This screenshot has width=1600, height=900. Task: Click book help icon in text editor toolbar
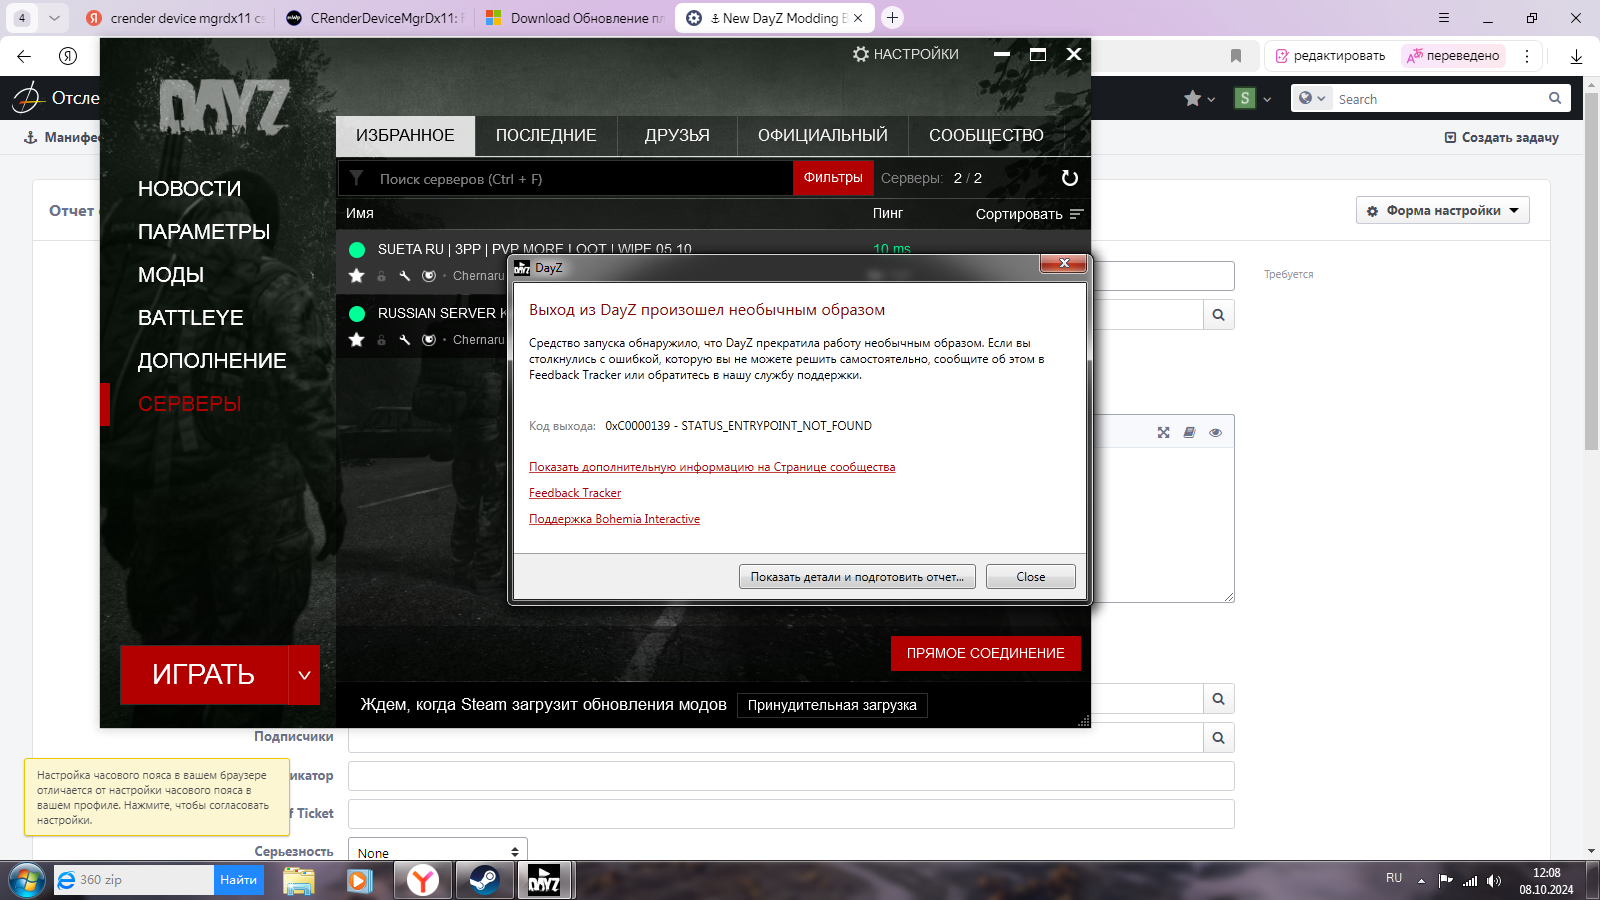pyautogui.click(x=1189, y=433)
